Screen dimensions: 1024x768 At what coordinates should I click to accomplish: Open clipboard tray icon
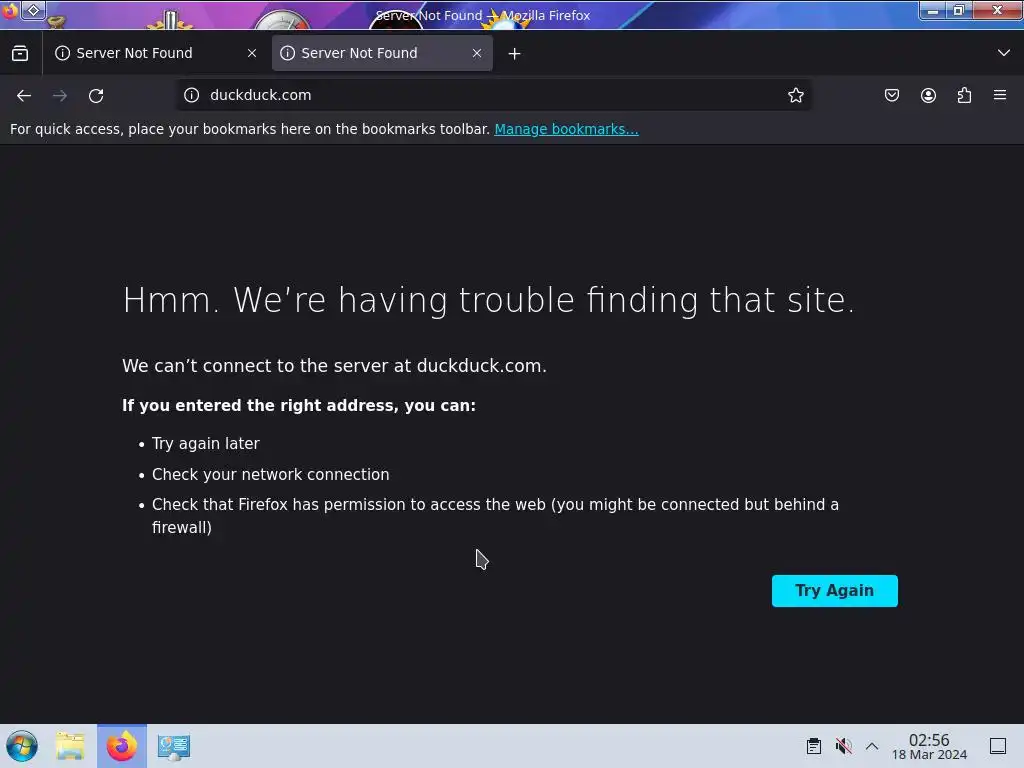tap(814, 746)
